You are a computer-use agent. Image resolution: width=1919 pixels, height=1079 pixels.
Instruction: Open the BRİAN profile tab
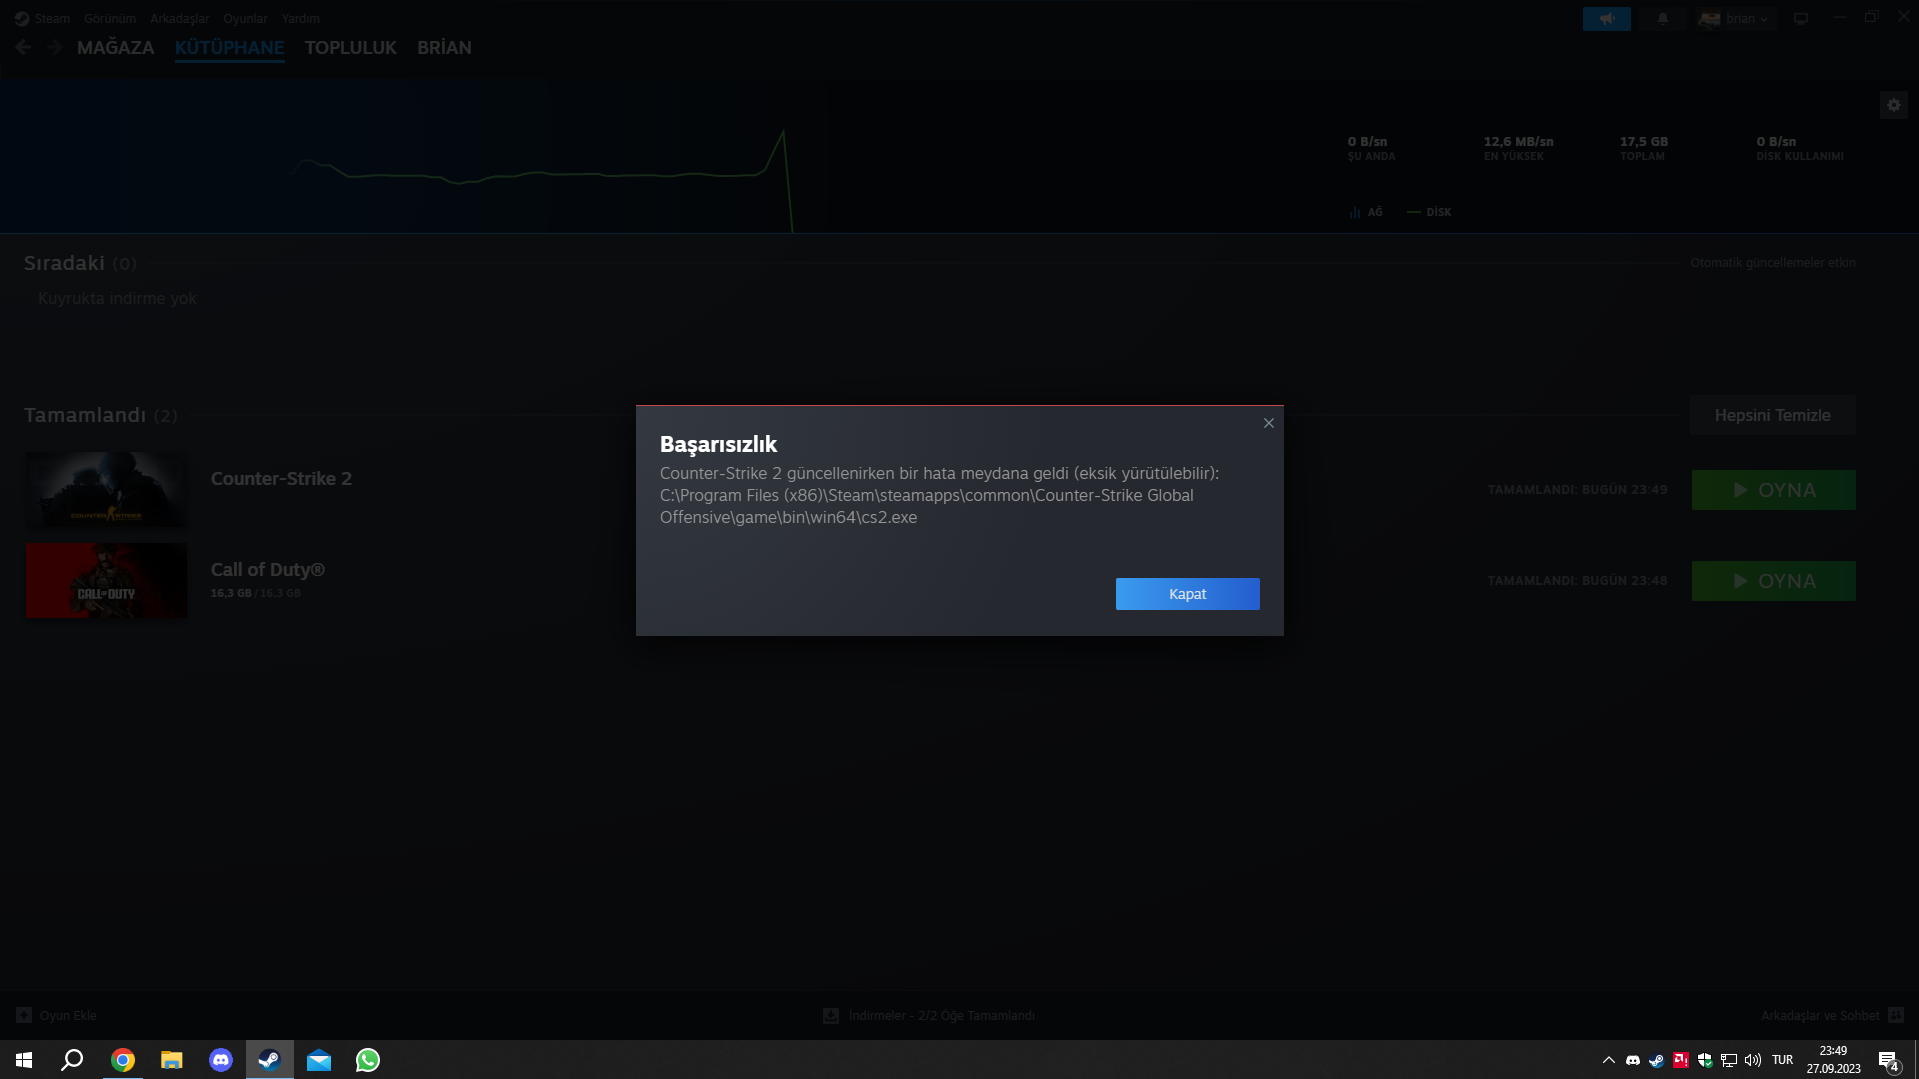(444, 48)
